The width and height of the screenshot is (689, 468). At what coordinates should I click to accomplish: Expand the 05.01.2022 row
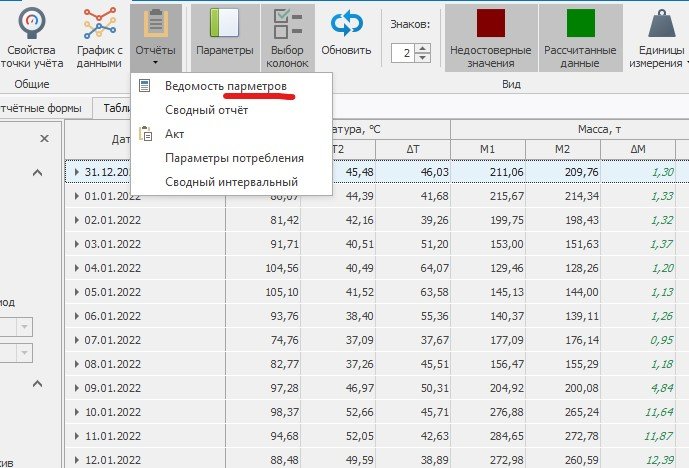point(77,294)
